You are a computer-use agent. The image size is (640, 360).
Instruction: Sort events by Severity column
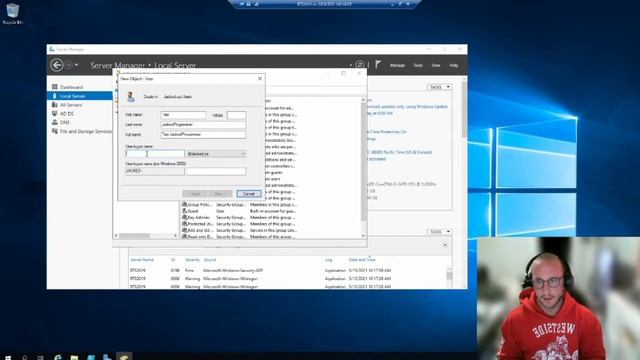pyautogui.click(x=192, y=260)
